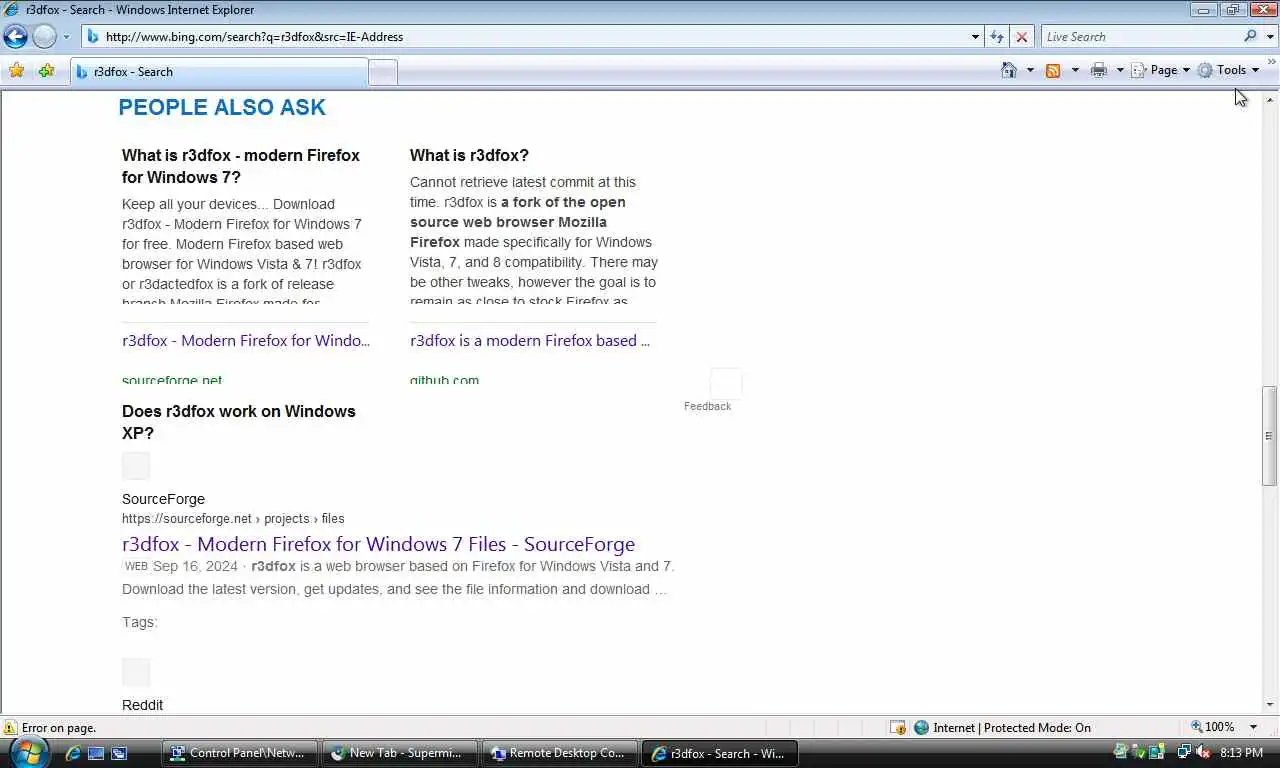Screen dimensions: 1280x768
Task: Go back with the Back arrow button
Action: point(15,37)
